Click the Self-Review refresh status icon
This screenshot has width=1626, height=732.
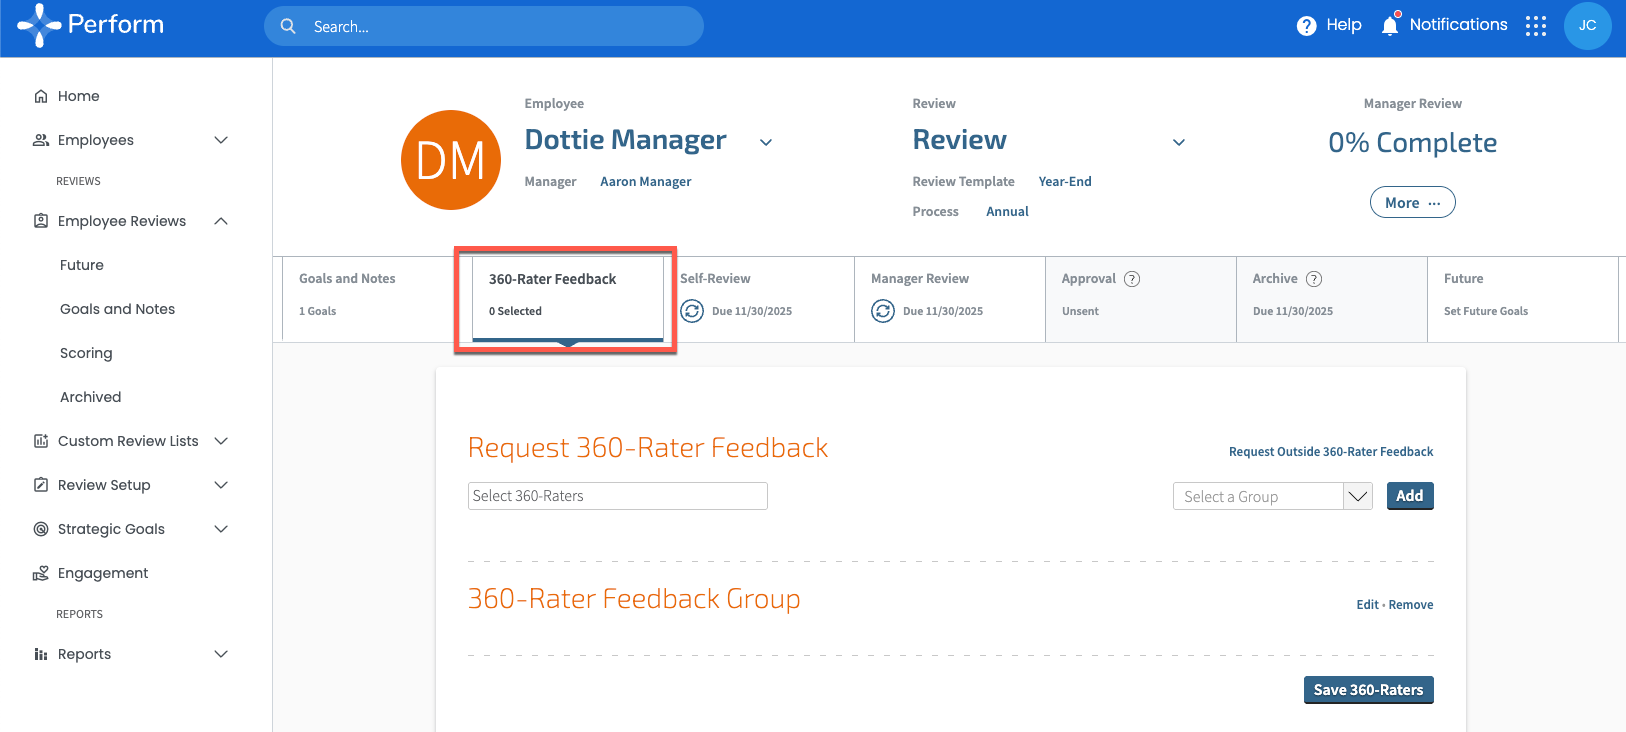[692, 311]
